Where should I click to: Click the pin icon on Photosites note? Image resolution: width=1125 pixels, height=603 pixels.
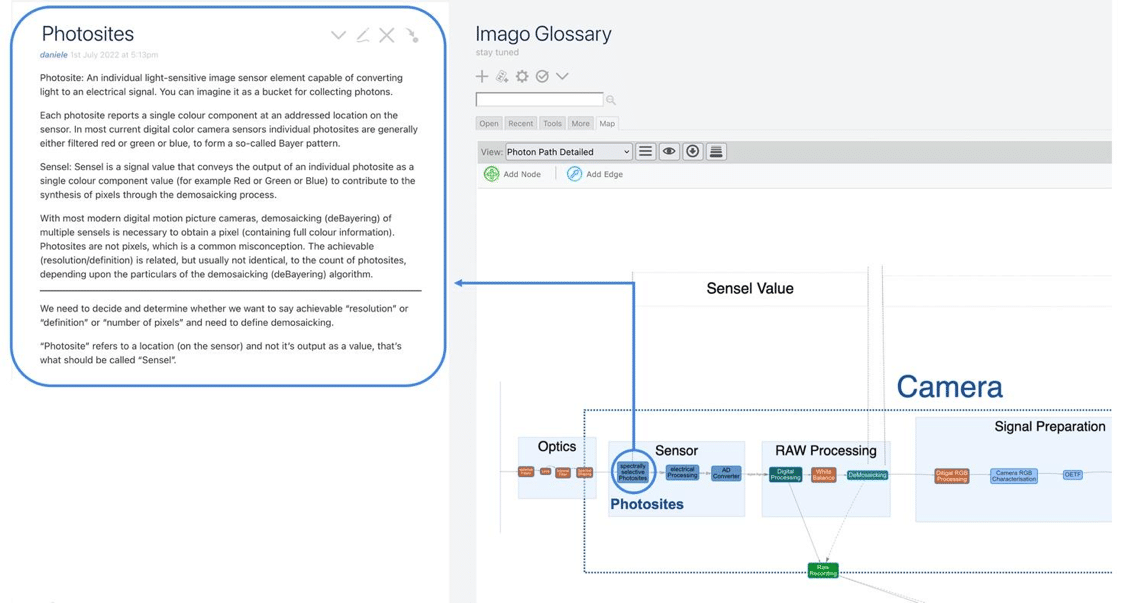point(412,34)
